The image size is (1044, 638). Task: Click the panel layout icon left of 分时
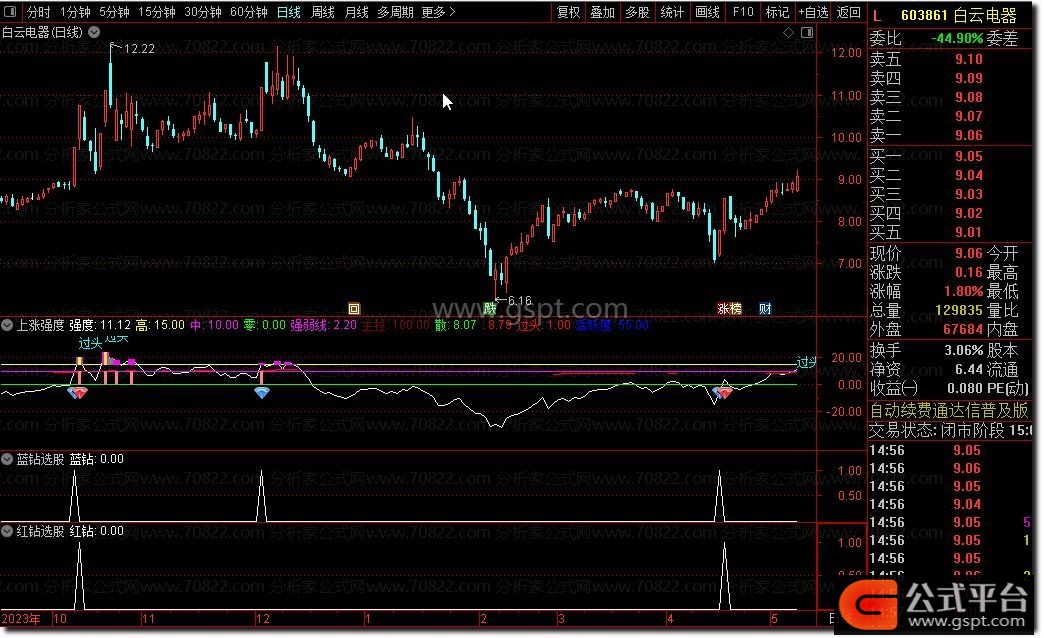click(11, 12)
